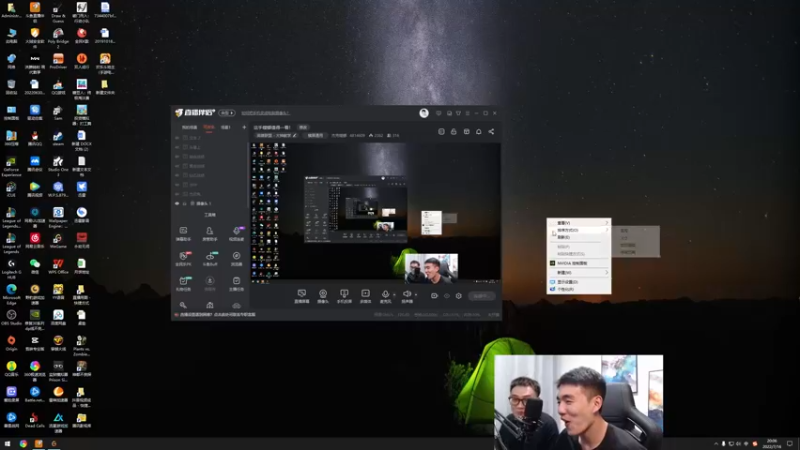
Task: Open the Steam desktop shortcut
Action: click(58, 138)
